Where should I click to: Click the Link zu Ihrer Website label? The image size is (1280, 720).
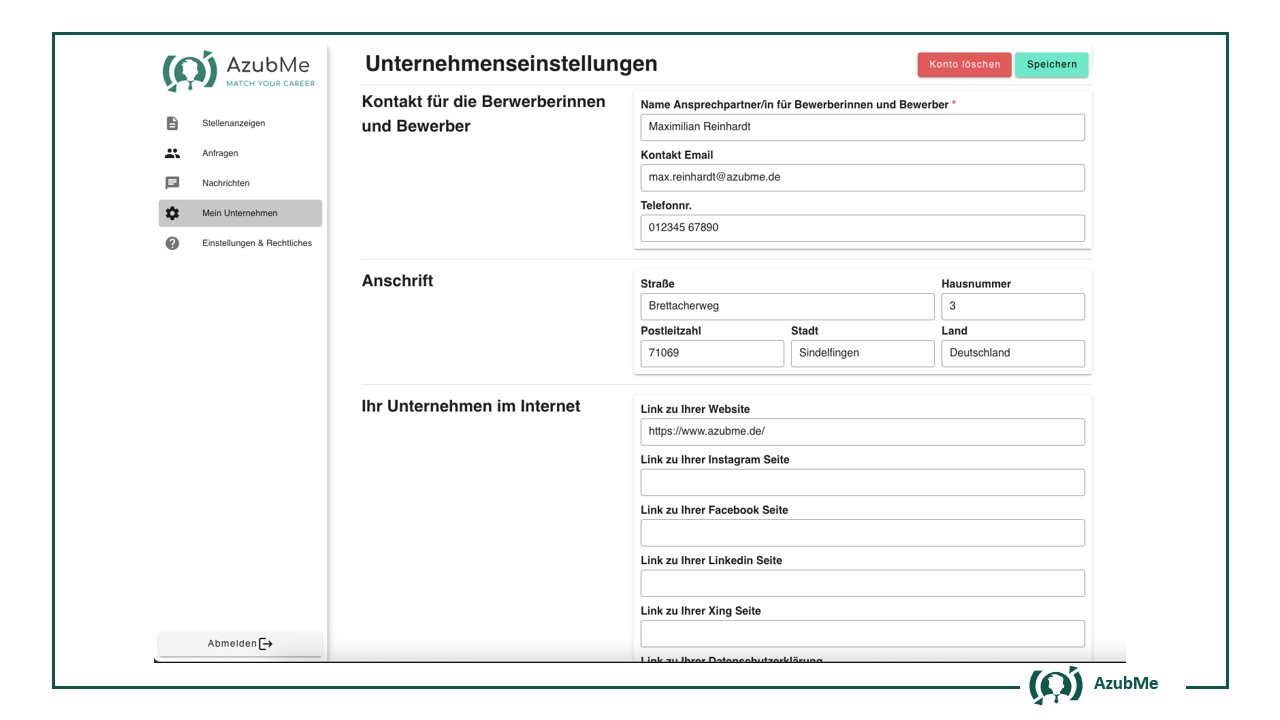pos(695,409)
